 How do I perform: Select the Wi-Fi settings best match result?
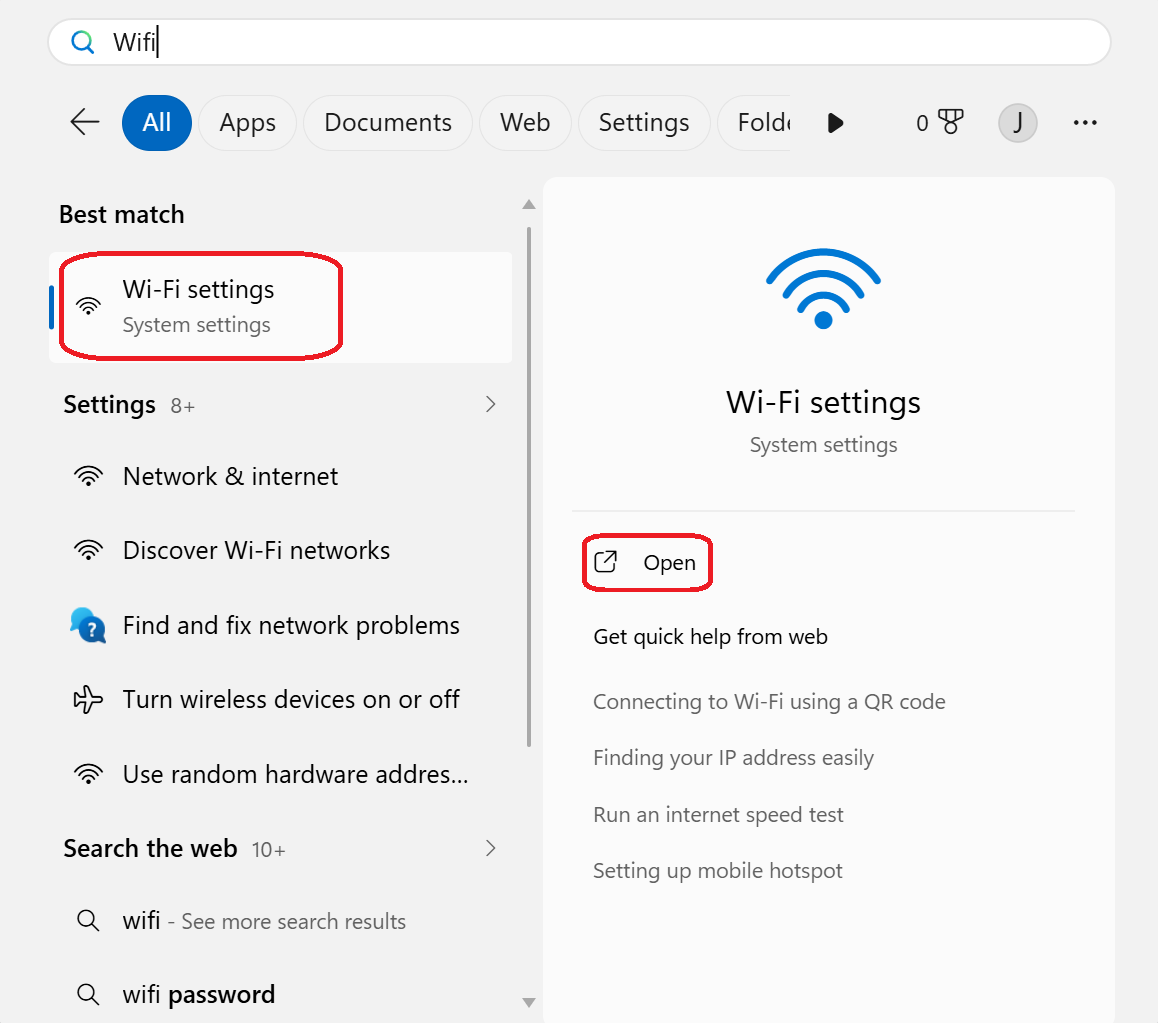tap(281, 307)
